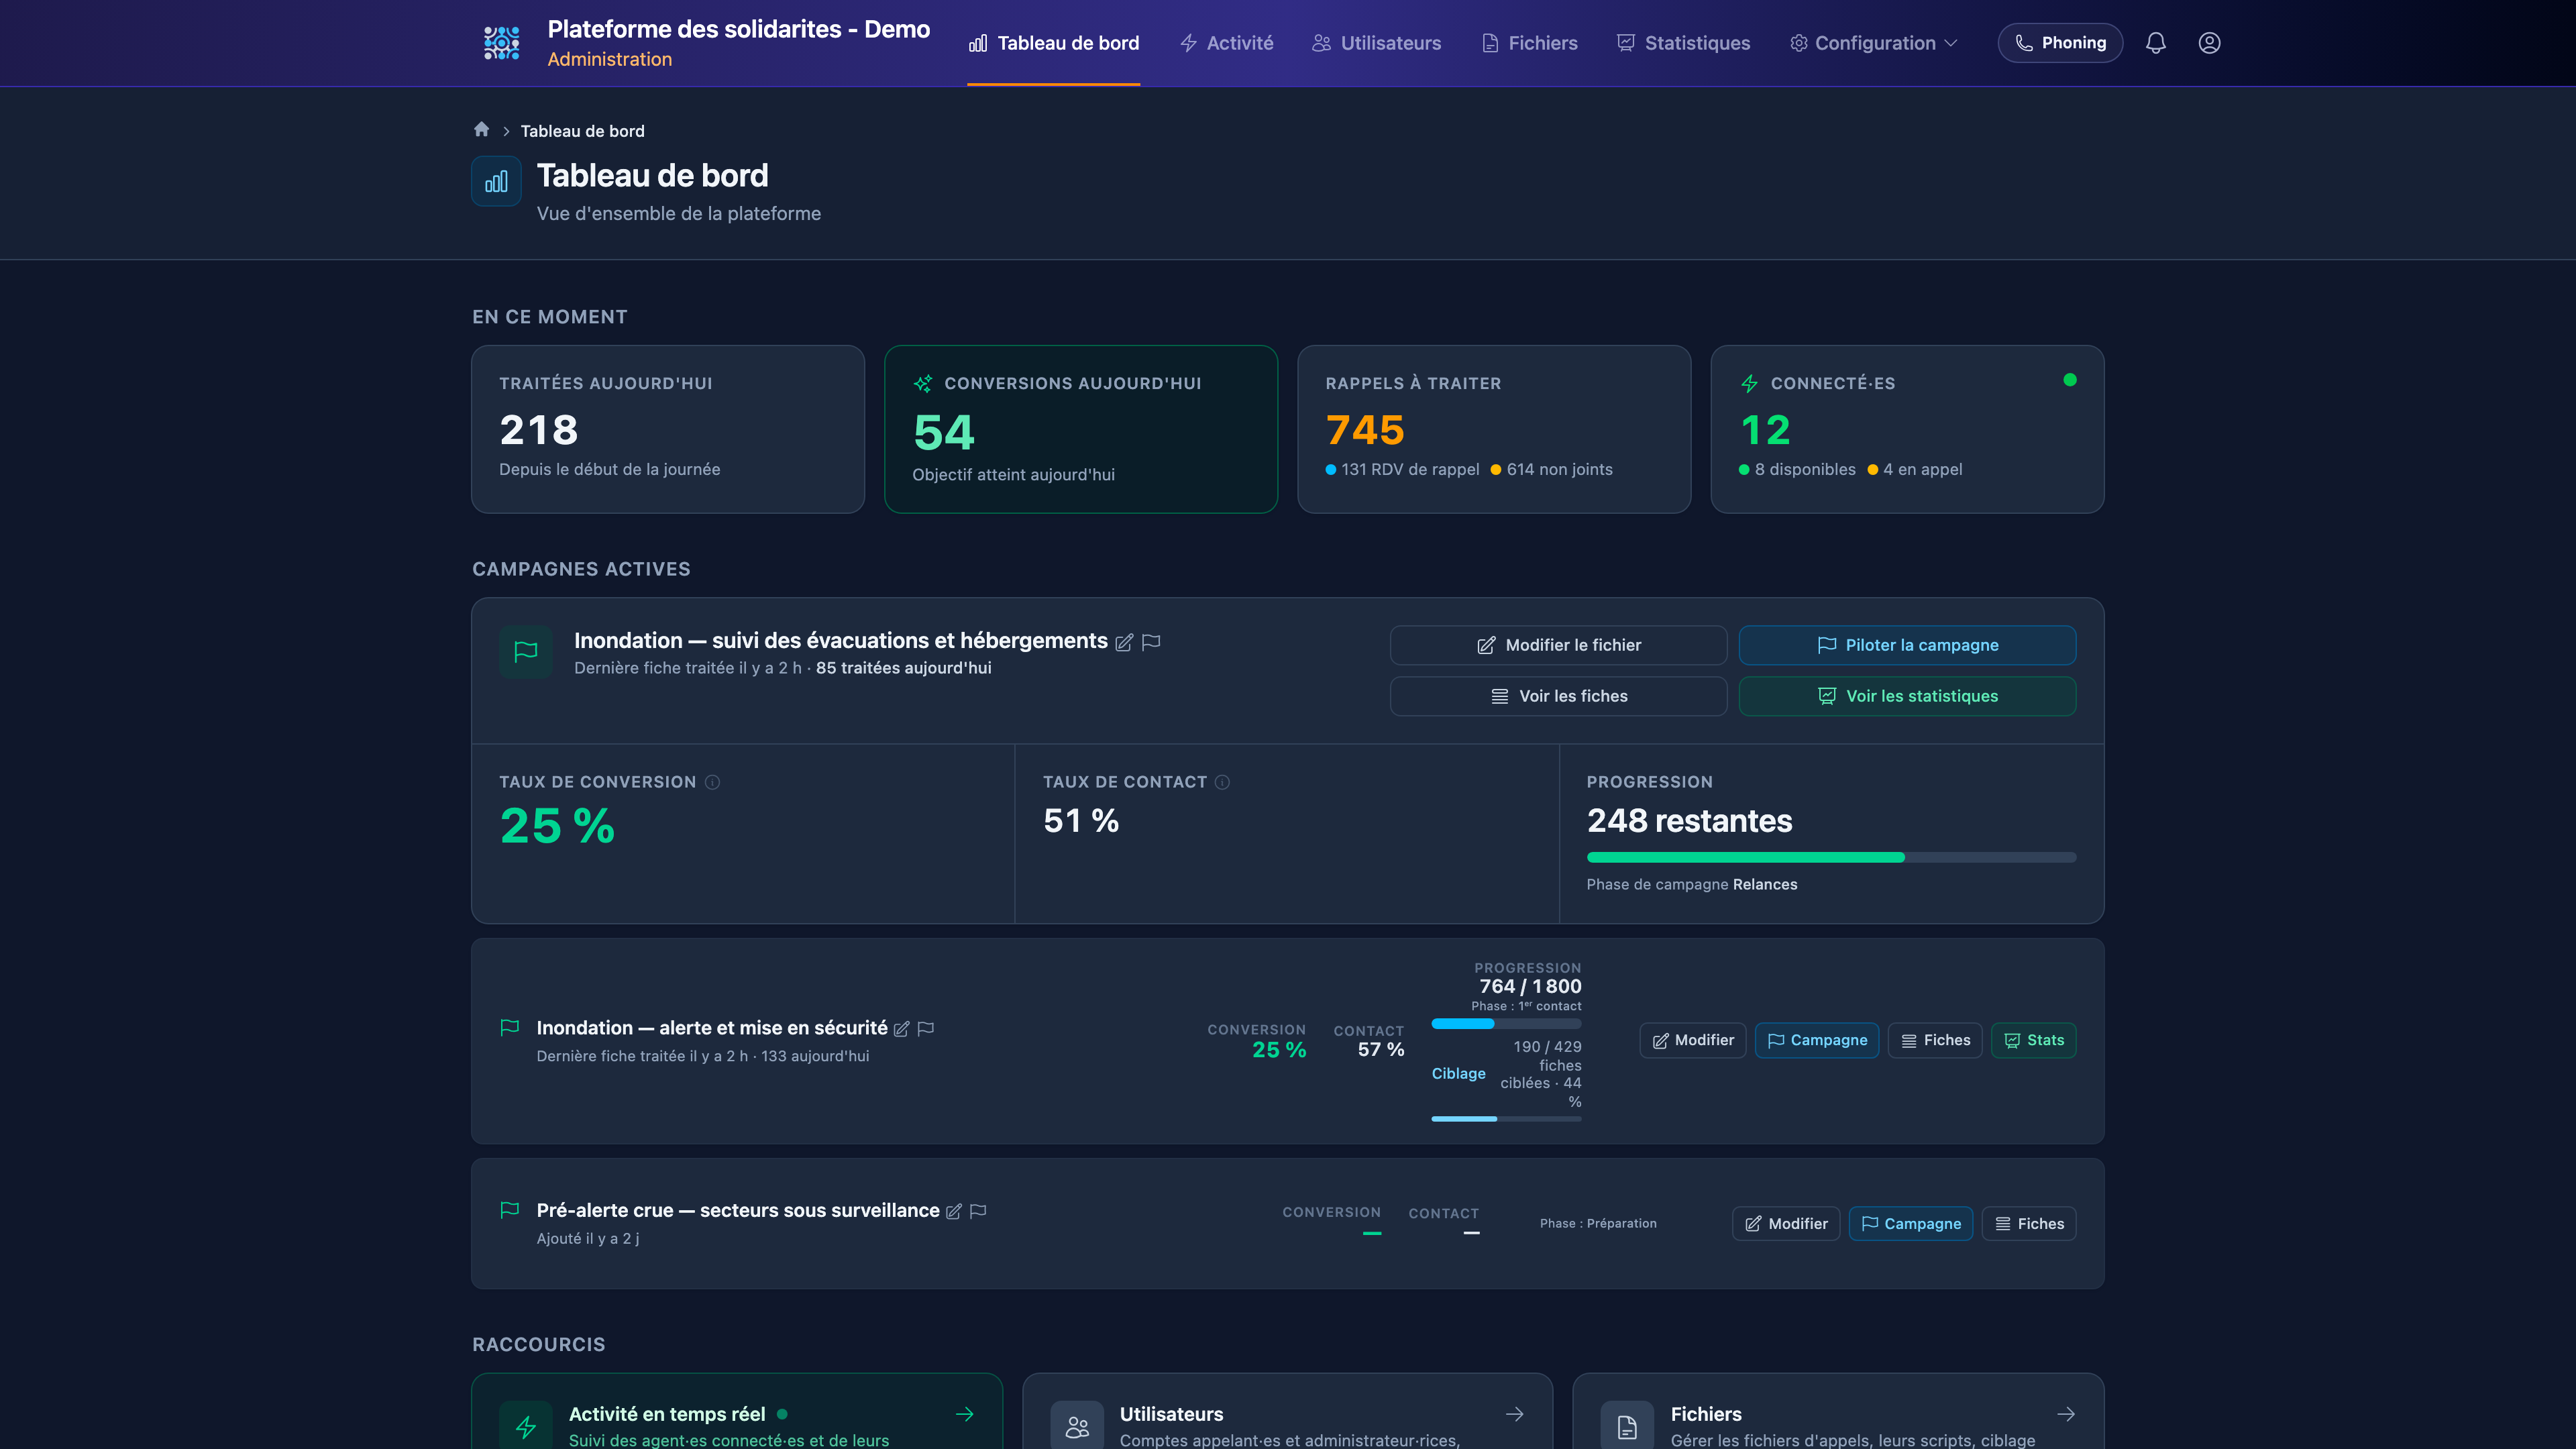The image size is (2576, 1449).
Task: Open Utilisateurs shortcut arrow
Action: click(1515, 1414)
